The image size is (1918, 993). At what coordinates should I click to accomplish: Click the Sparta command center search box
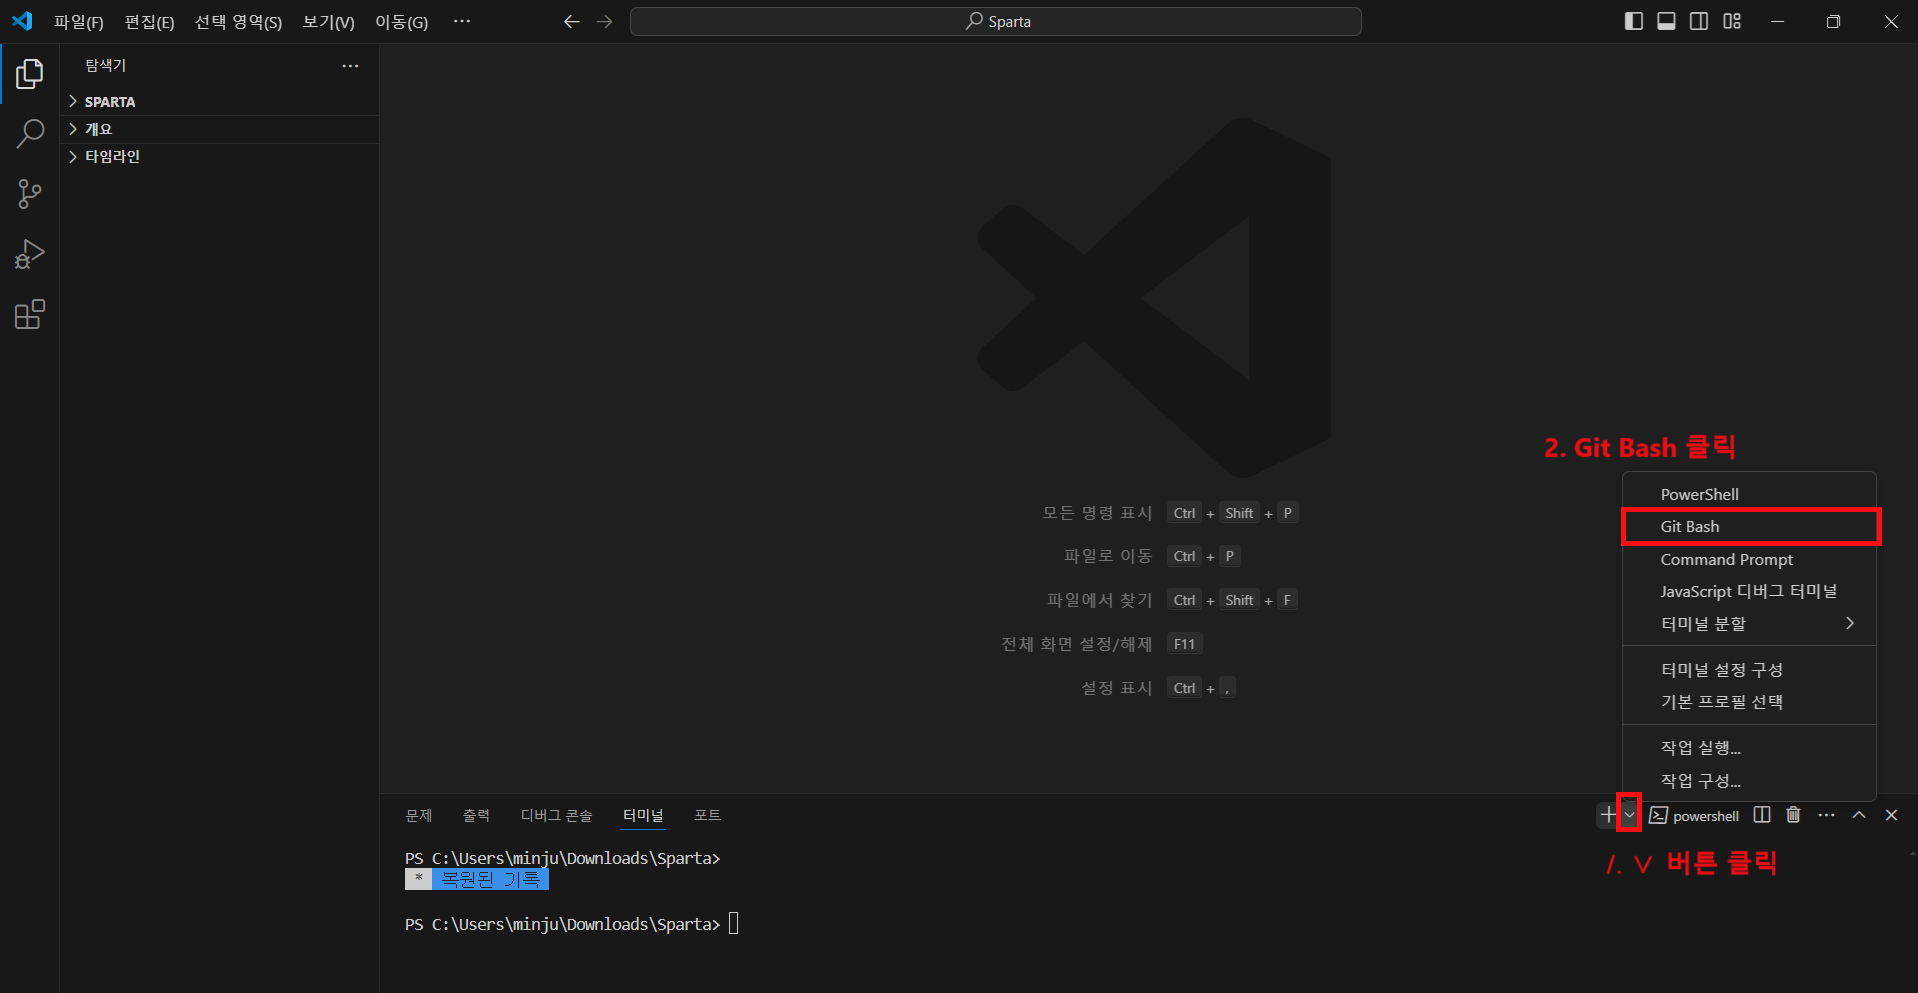pos(996,22)
